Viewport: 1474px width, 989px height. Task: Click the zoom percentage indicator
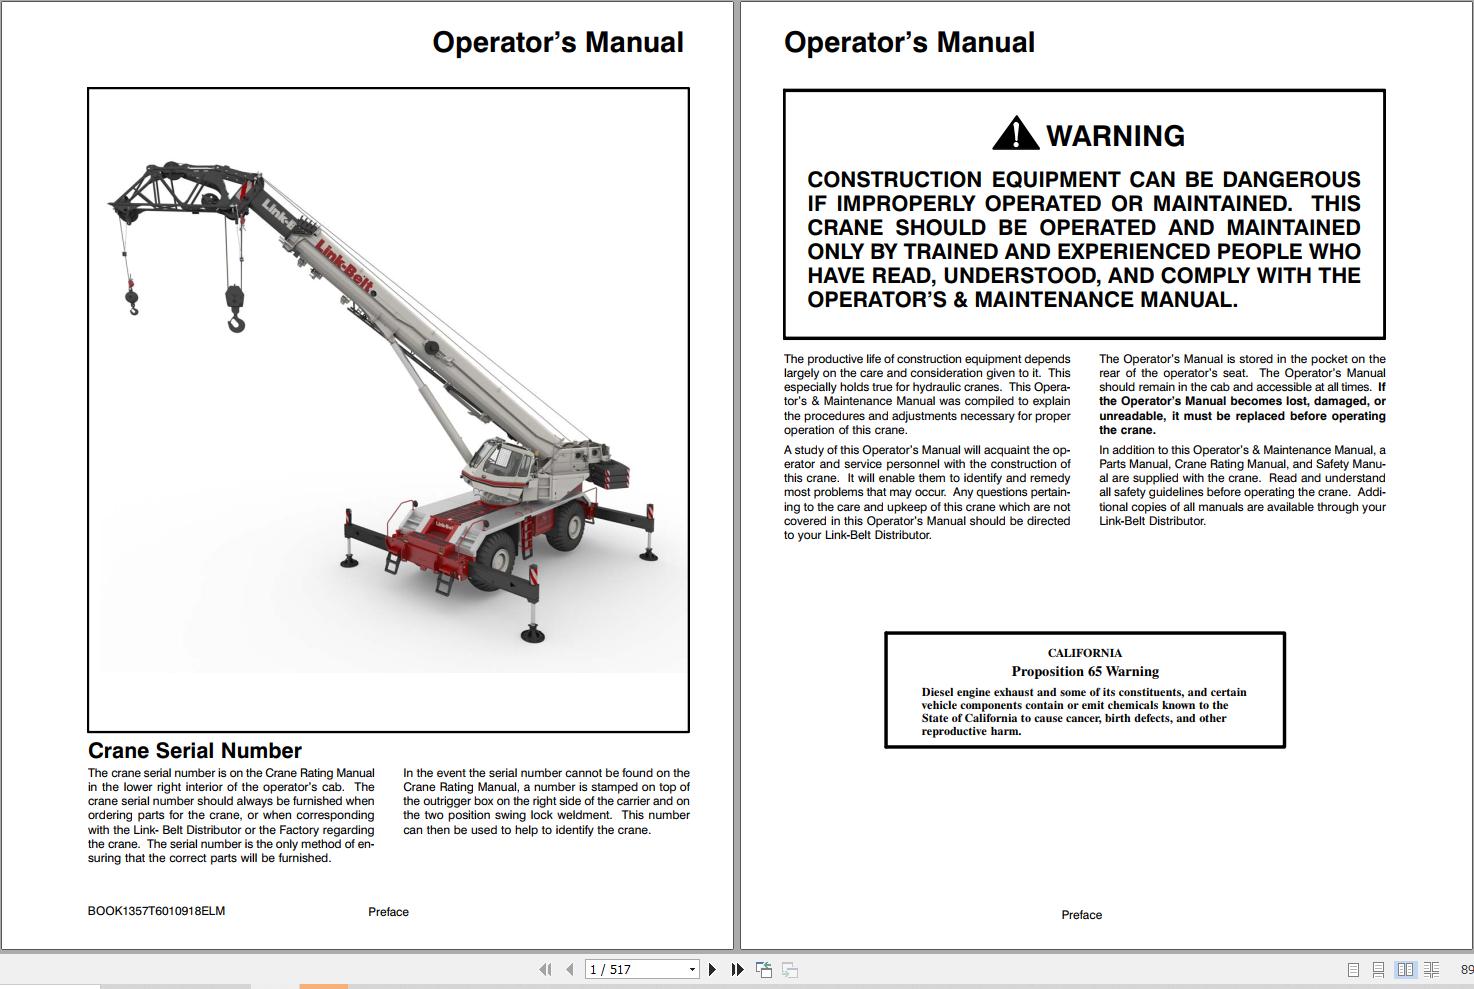coord(1464,970)
